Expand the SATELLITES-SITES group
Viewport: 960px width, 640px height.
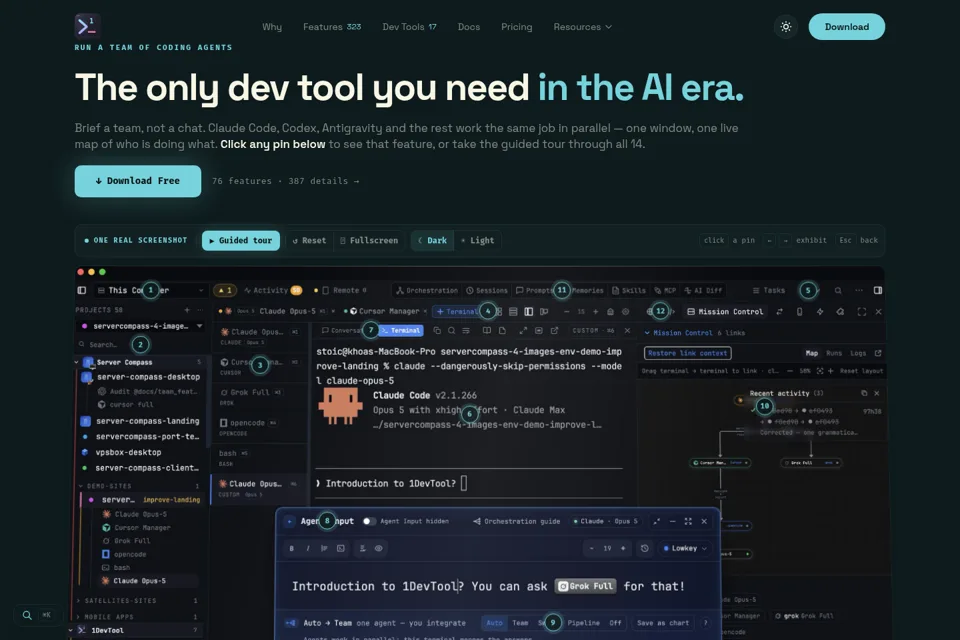pyautogui.click(x=79, y=601)
